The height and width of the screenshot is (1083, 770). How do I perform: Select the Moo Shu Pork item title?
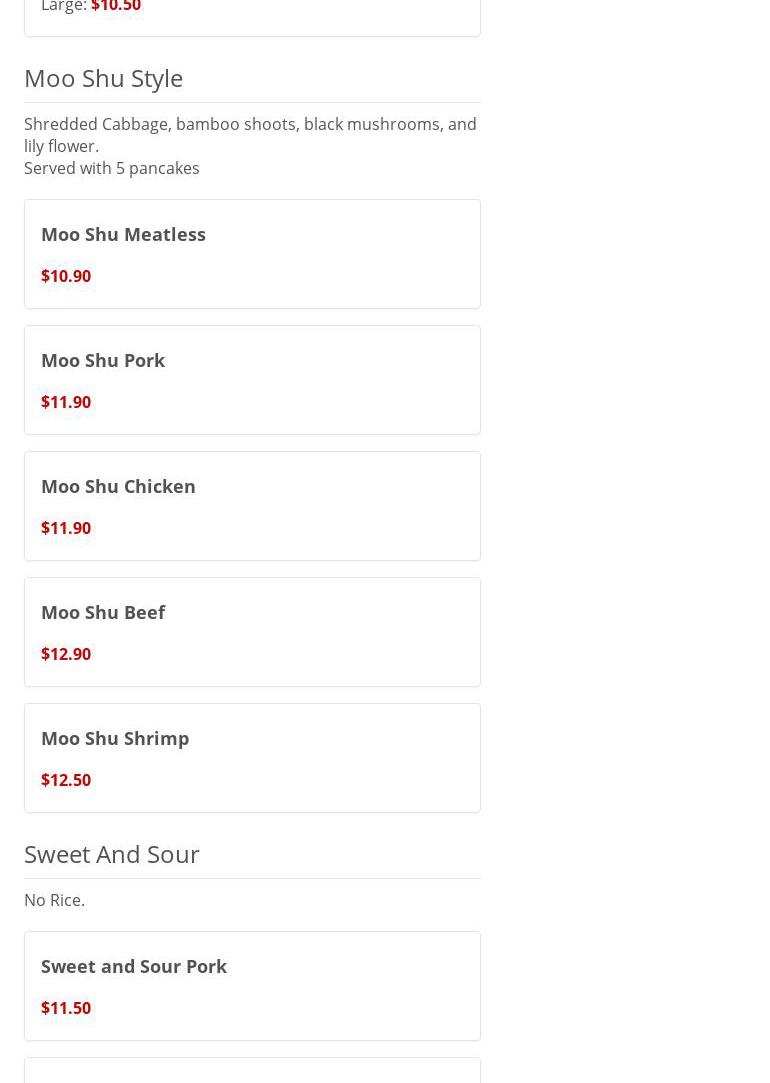(103, 360)
